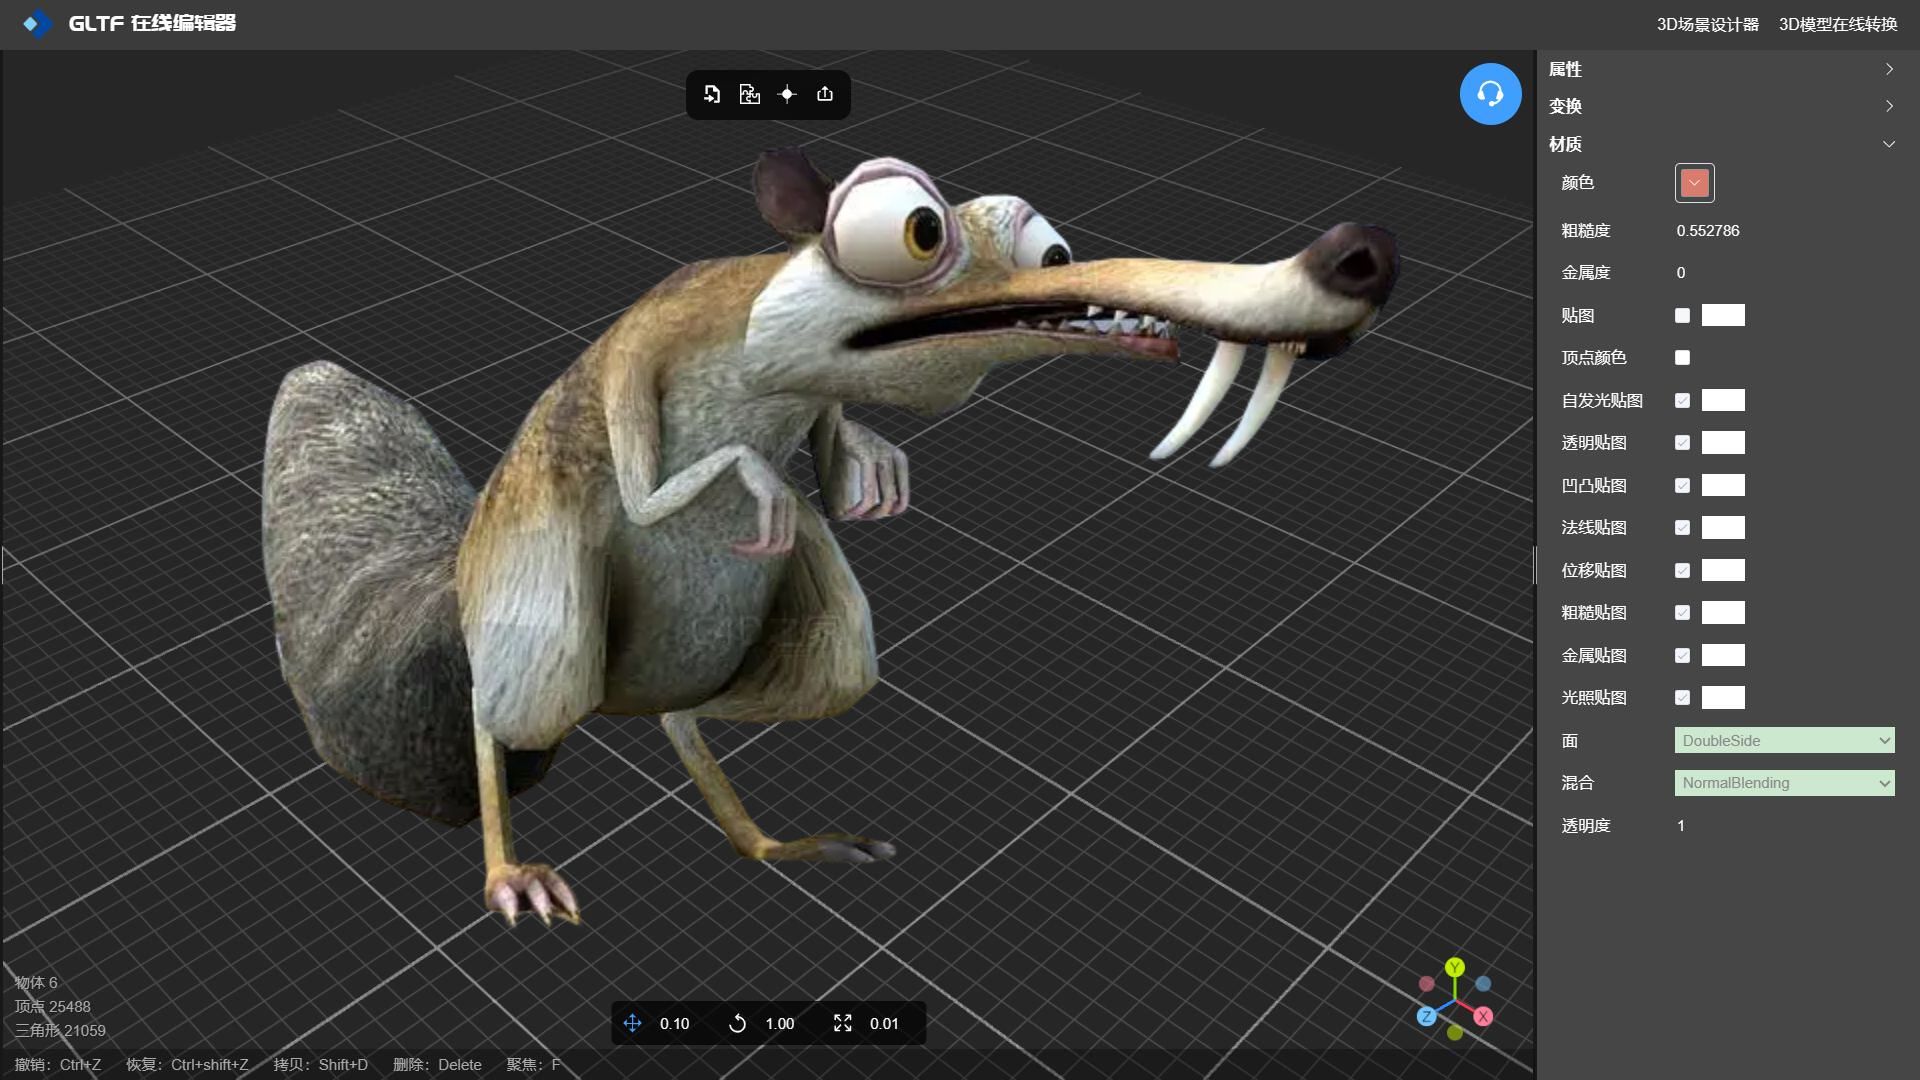The width and height of the screenshot is (1920, 1080).
Task: Click the export upload icon in the toolbar
Action: [825, 94]
